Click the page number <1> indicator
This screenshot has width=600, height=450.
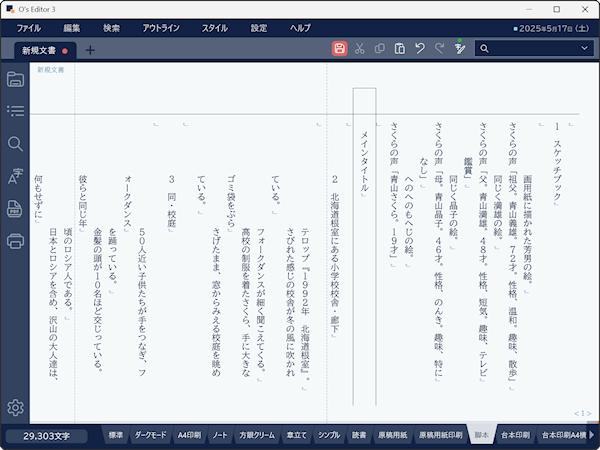[582, 413]
